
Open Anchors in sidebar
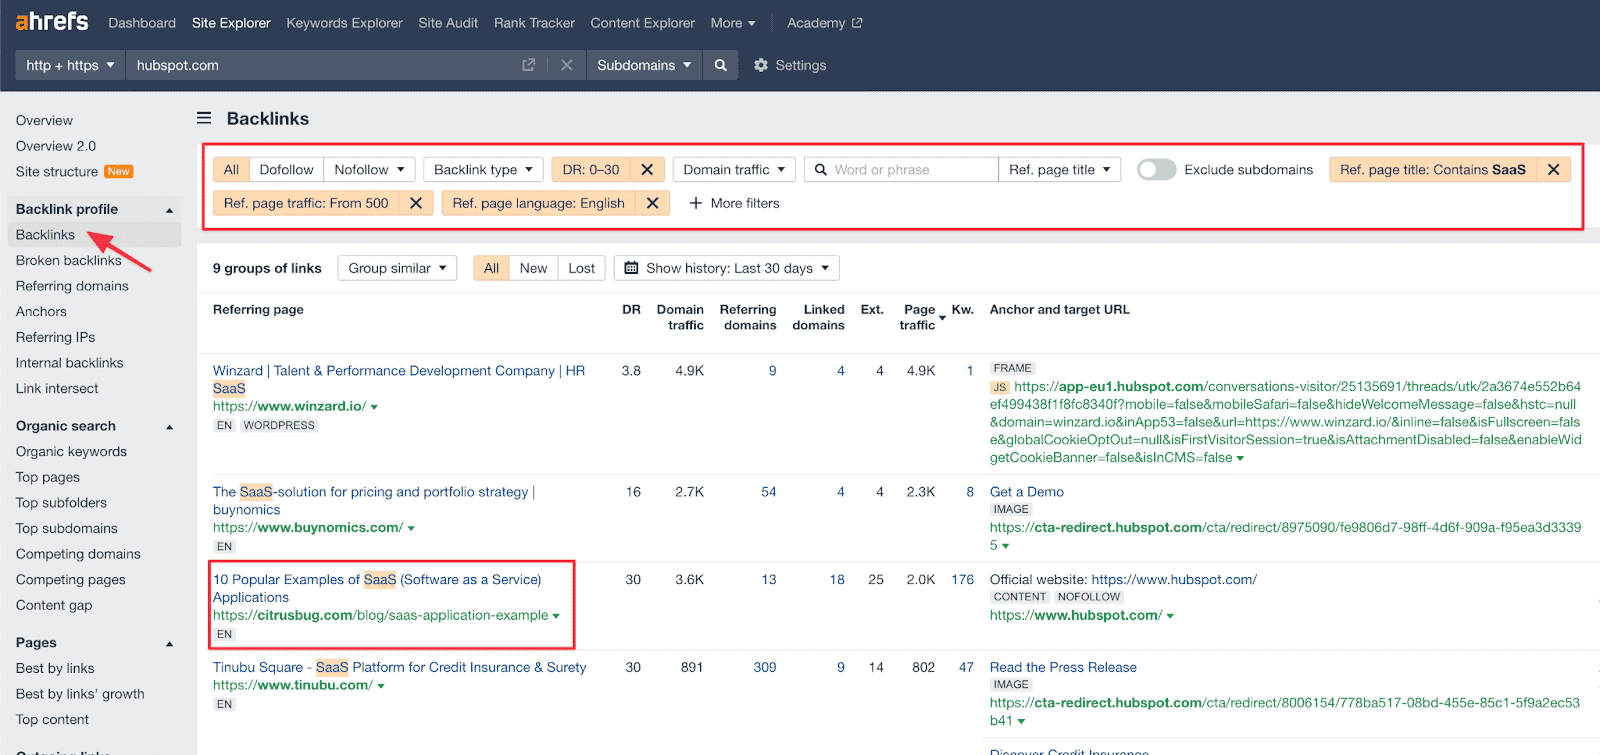(x=41, y=312)
